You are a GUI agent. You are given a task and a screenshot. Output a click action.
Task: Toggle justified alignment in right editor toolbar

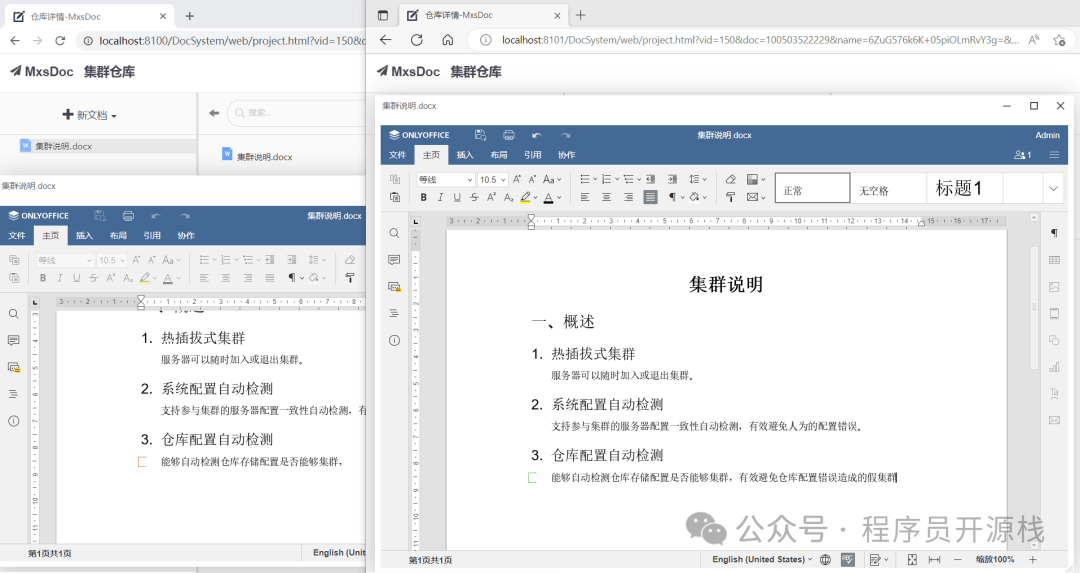(650, 197)
